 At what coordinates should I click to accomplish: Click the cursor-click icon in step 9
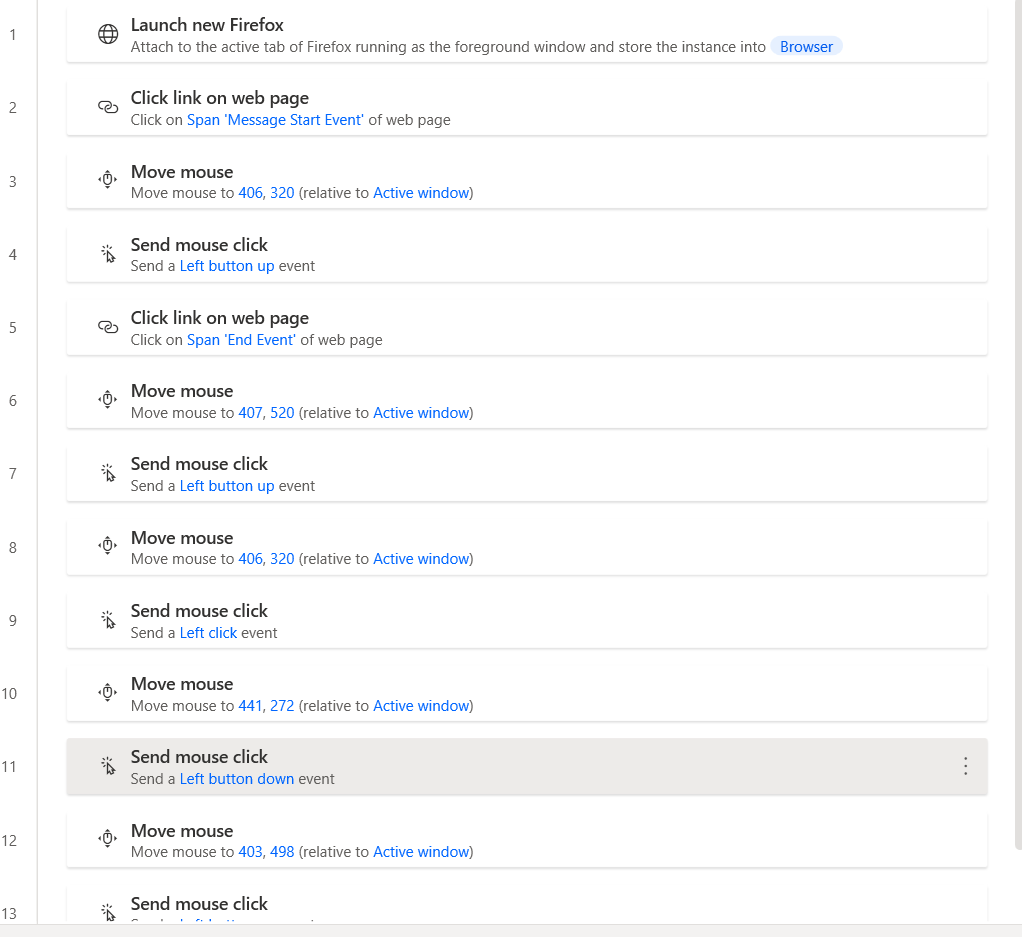108,620
